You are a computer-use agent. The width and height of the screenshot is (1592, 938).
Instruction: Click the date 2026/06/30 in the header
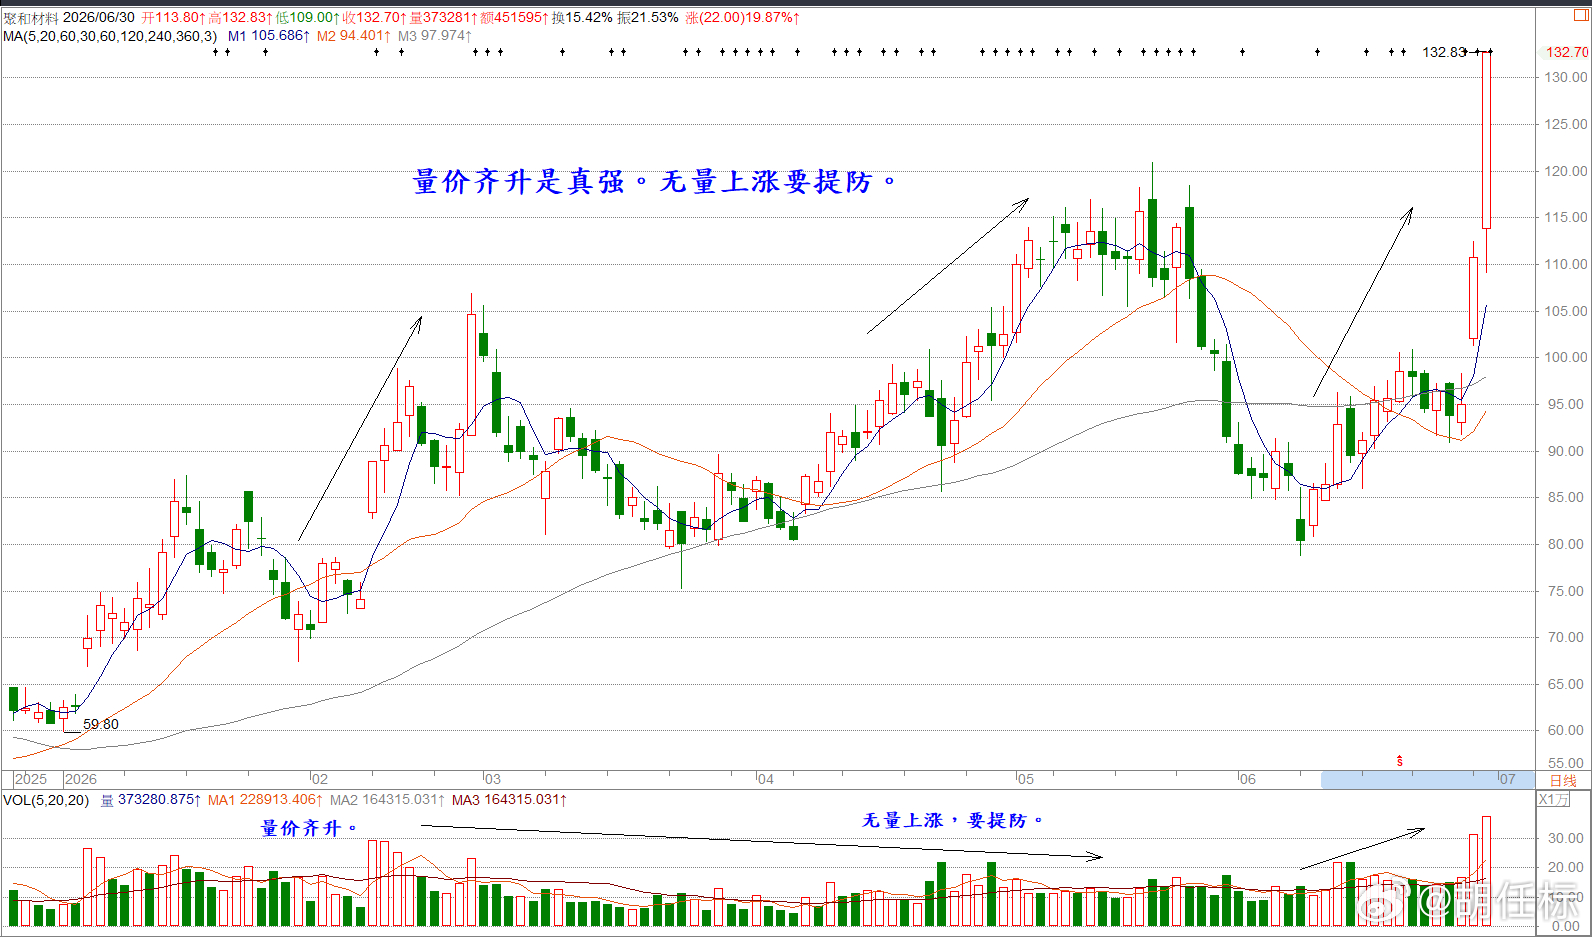tap(99, 18)
